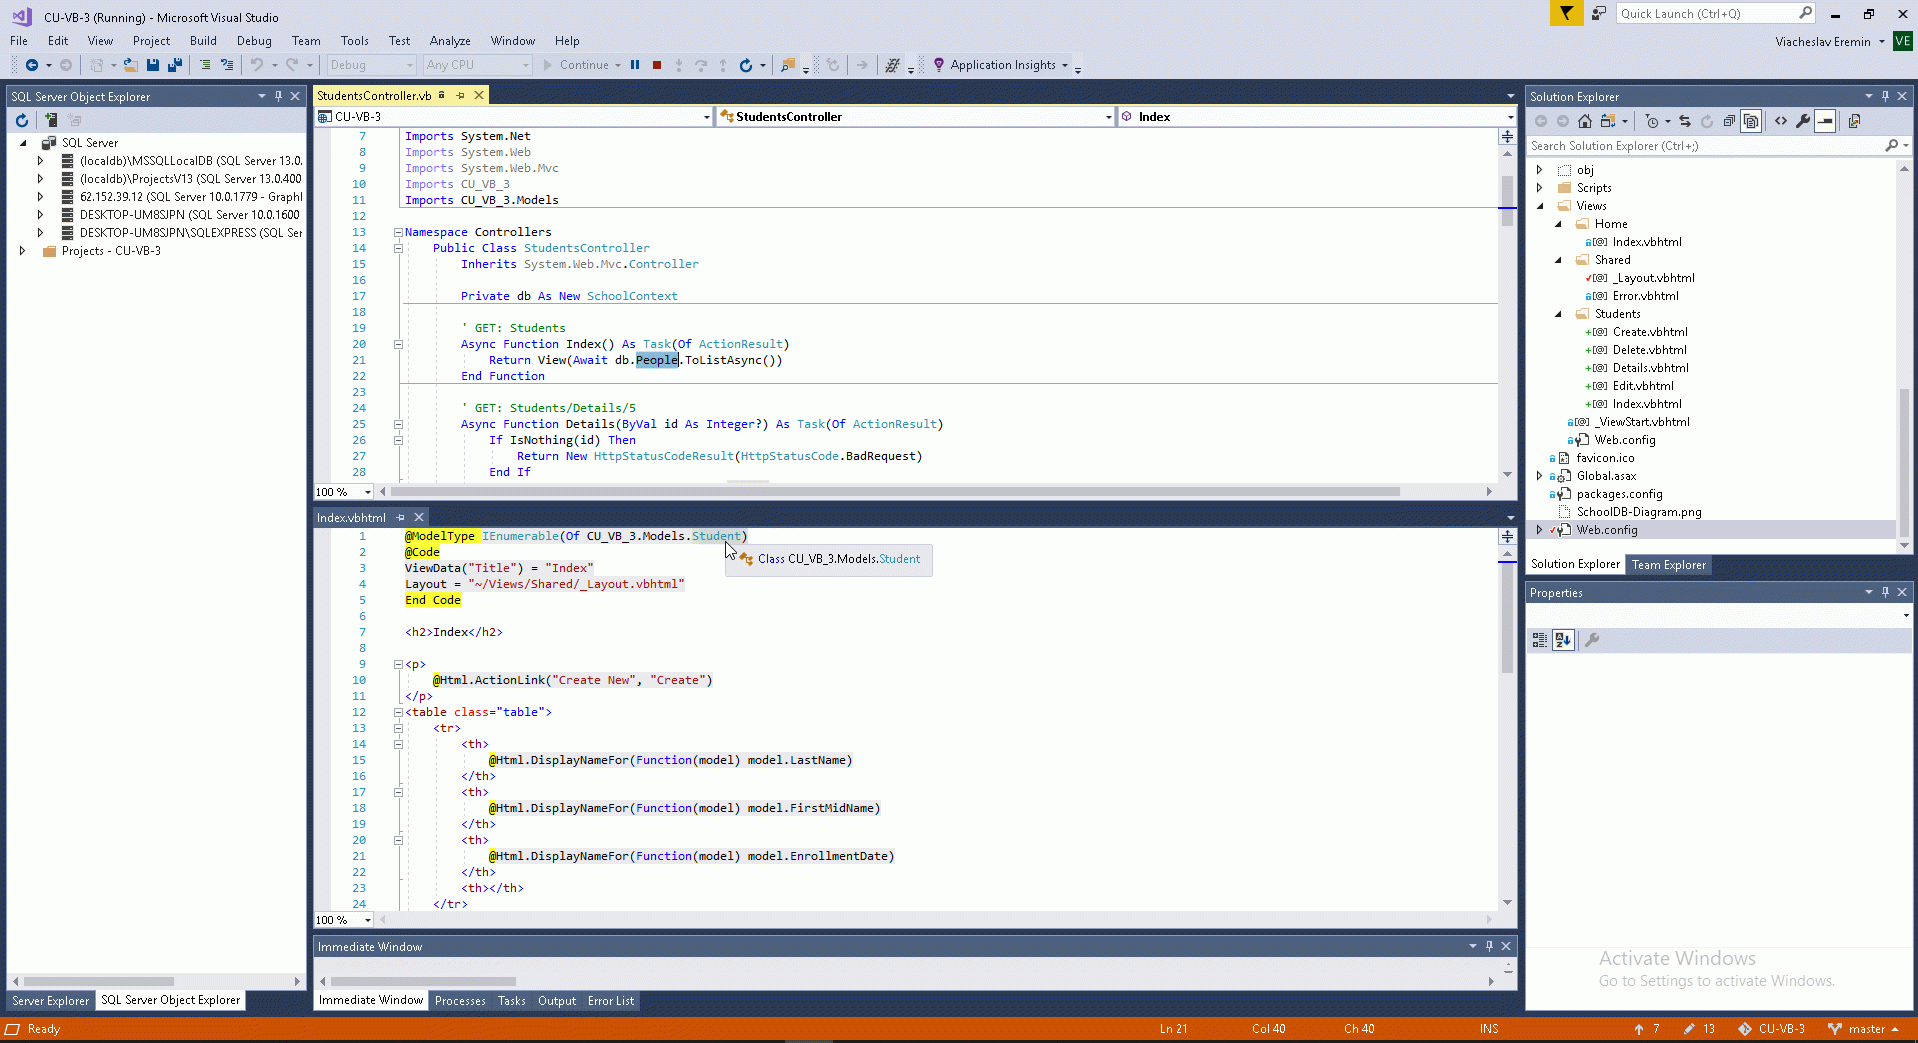The width and height of the screenshot is (1918, 1043).
Task: Refresh the SQL Server Object Explorer
Action: click(x=22, y=120)
